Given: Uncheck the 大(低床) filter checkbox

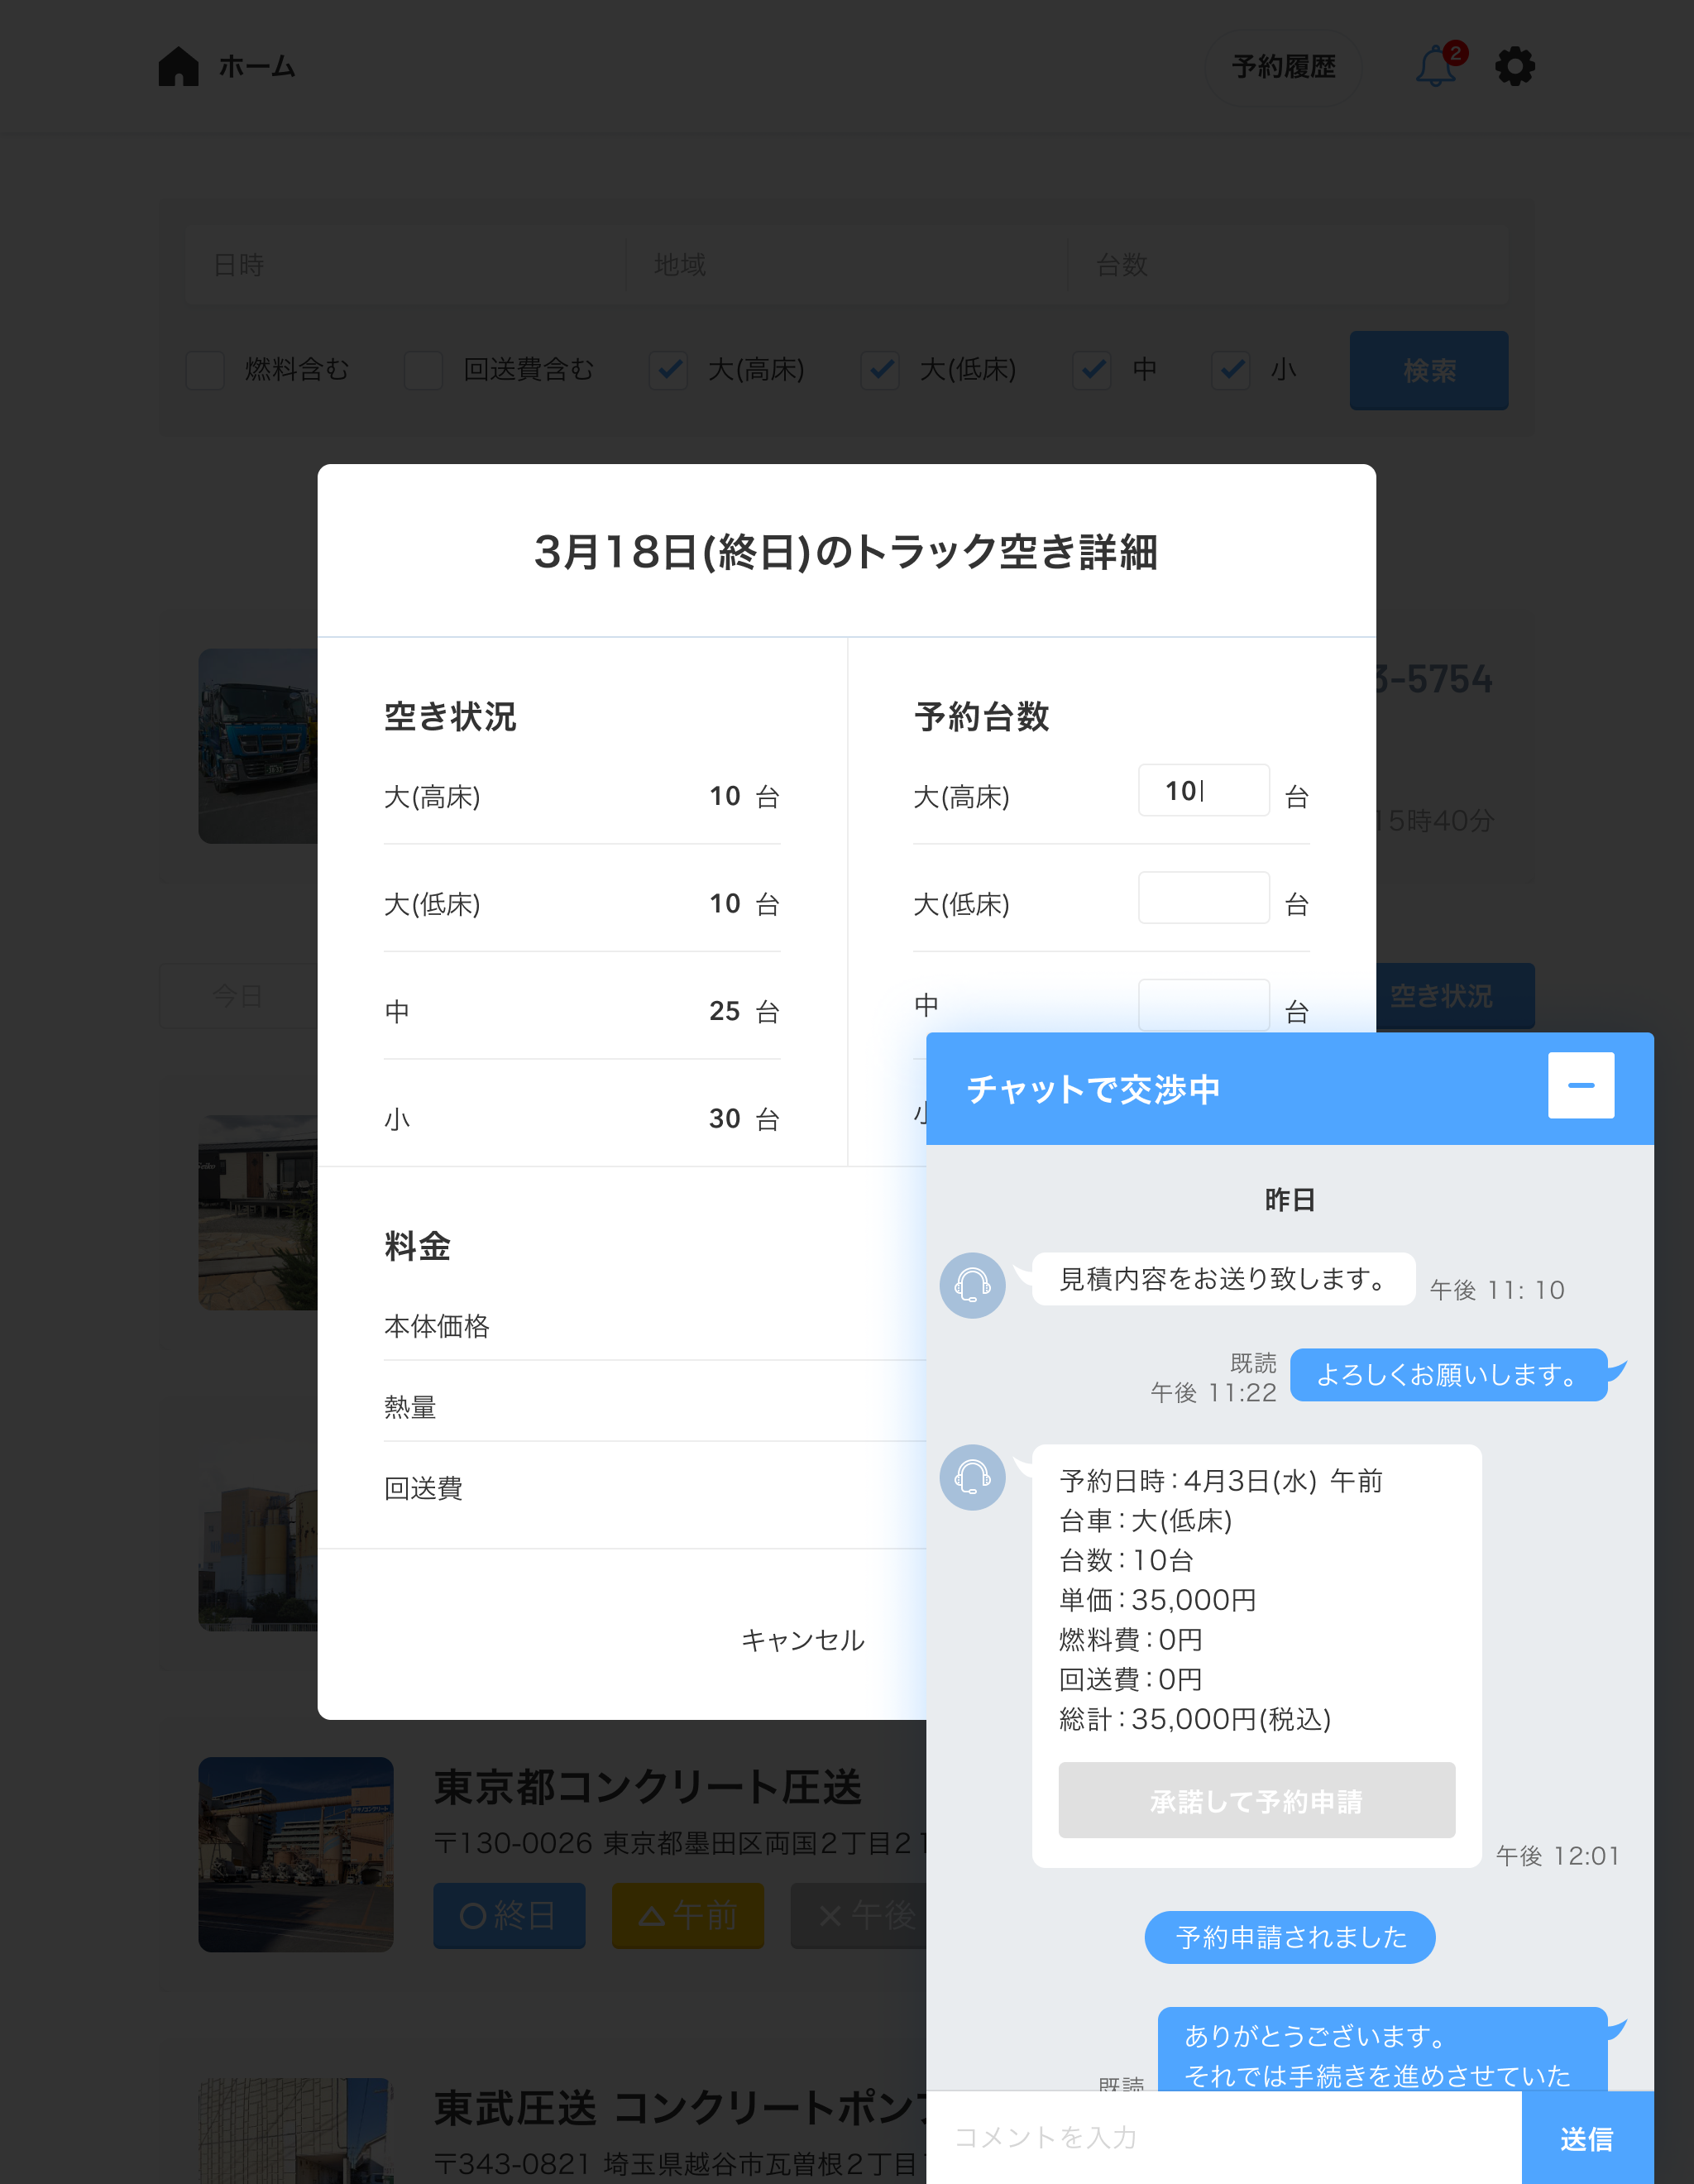Looking at the screenshot, I should click(x=880, y=370).
